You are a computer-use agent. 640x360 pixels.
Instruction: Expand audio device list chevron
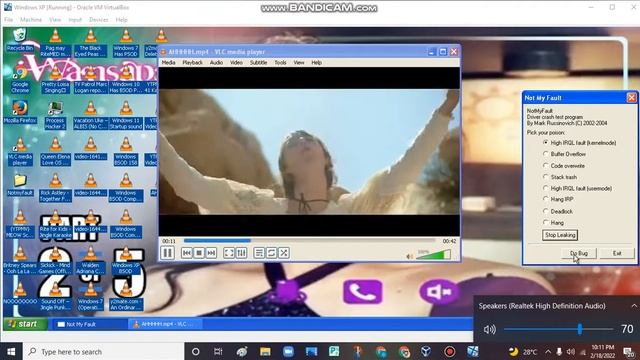click(x=634, y=306)
